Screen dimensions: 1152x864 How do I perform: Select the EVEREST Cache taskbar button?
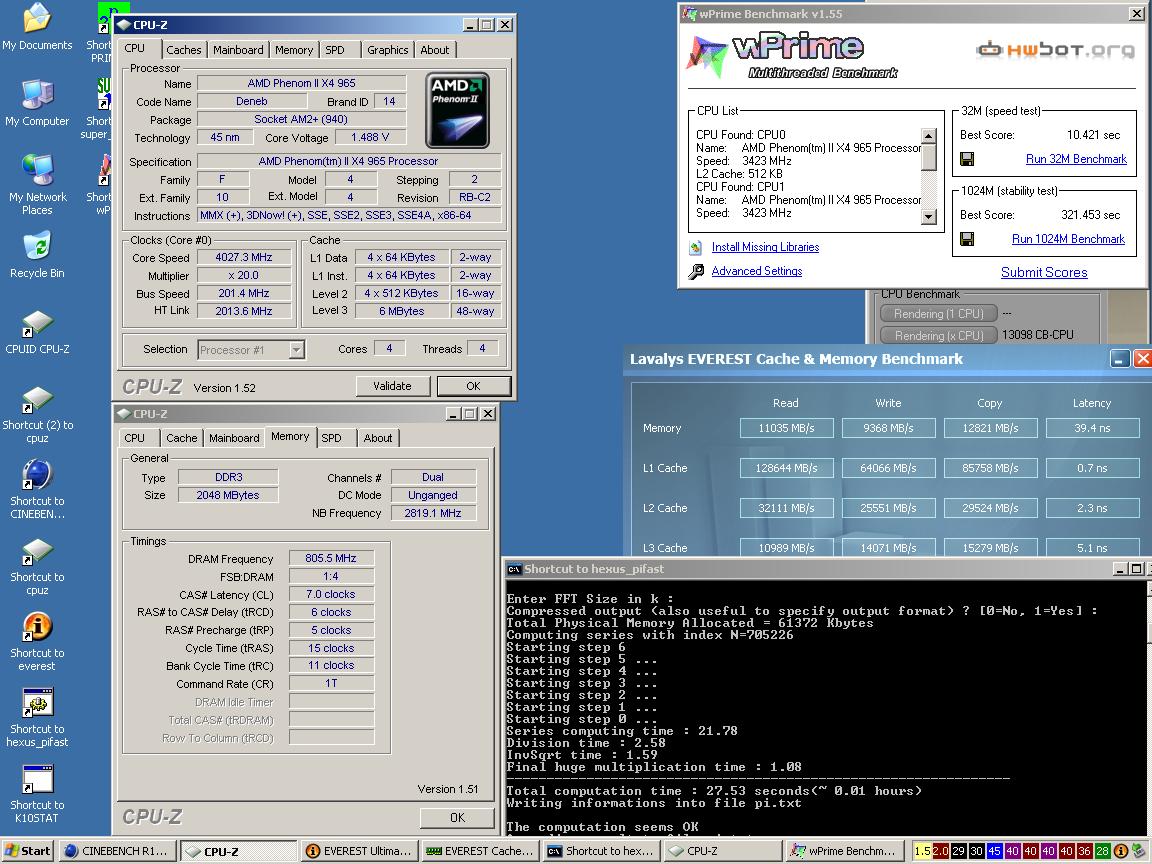click(479, 851)
